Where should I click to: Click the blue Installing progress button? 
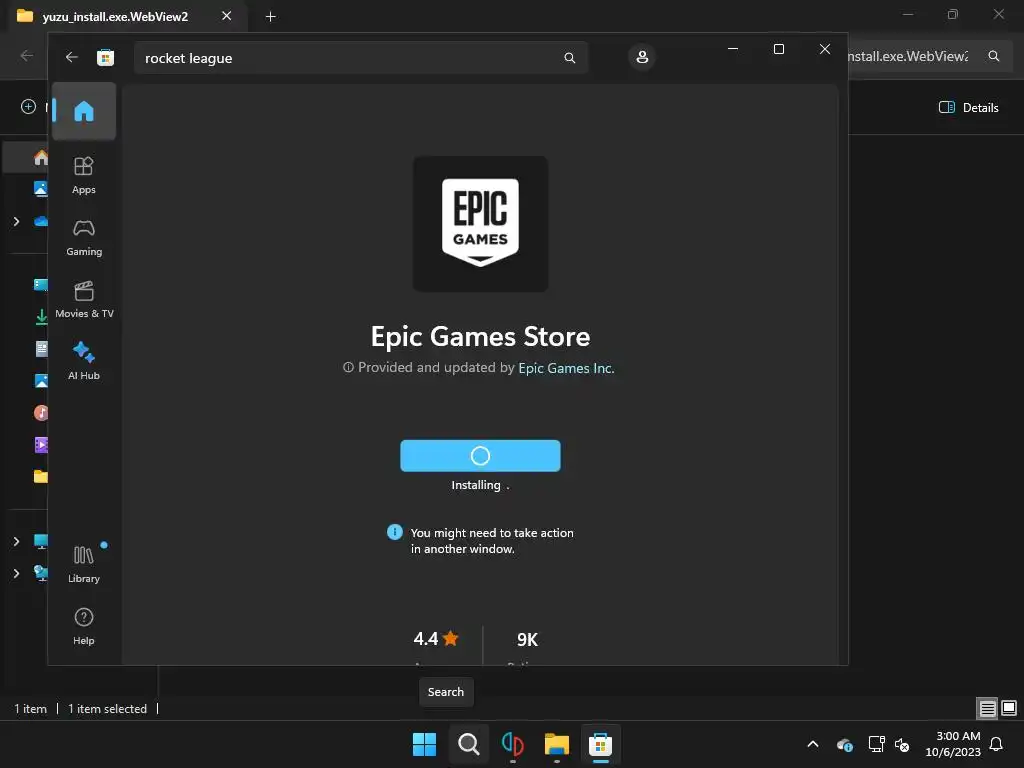click(x=480, y=456)
